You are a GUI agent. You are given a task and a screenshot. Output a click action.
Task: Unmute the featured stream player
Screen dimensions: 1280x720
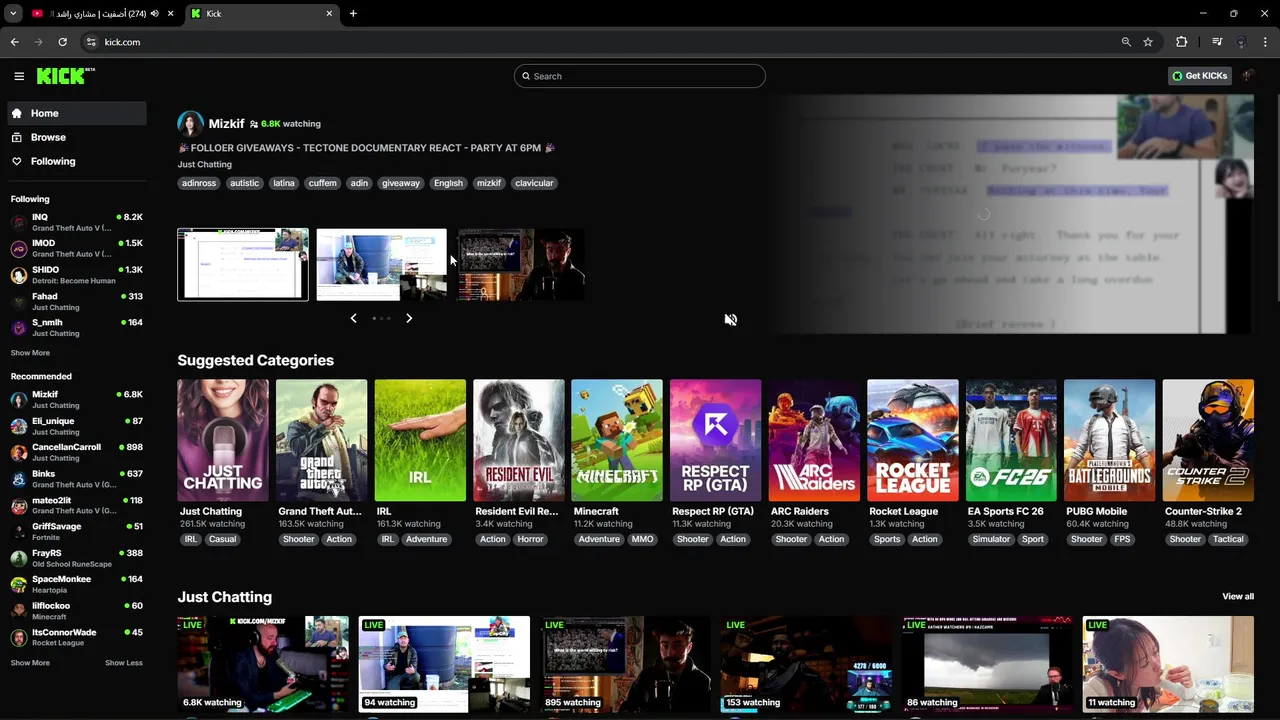tap(730, 320)
